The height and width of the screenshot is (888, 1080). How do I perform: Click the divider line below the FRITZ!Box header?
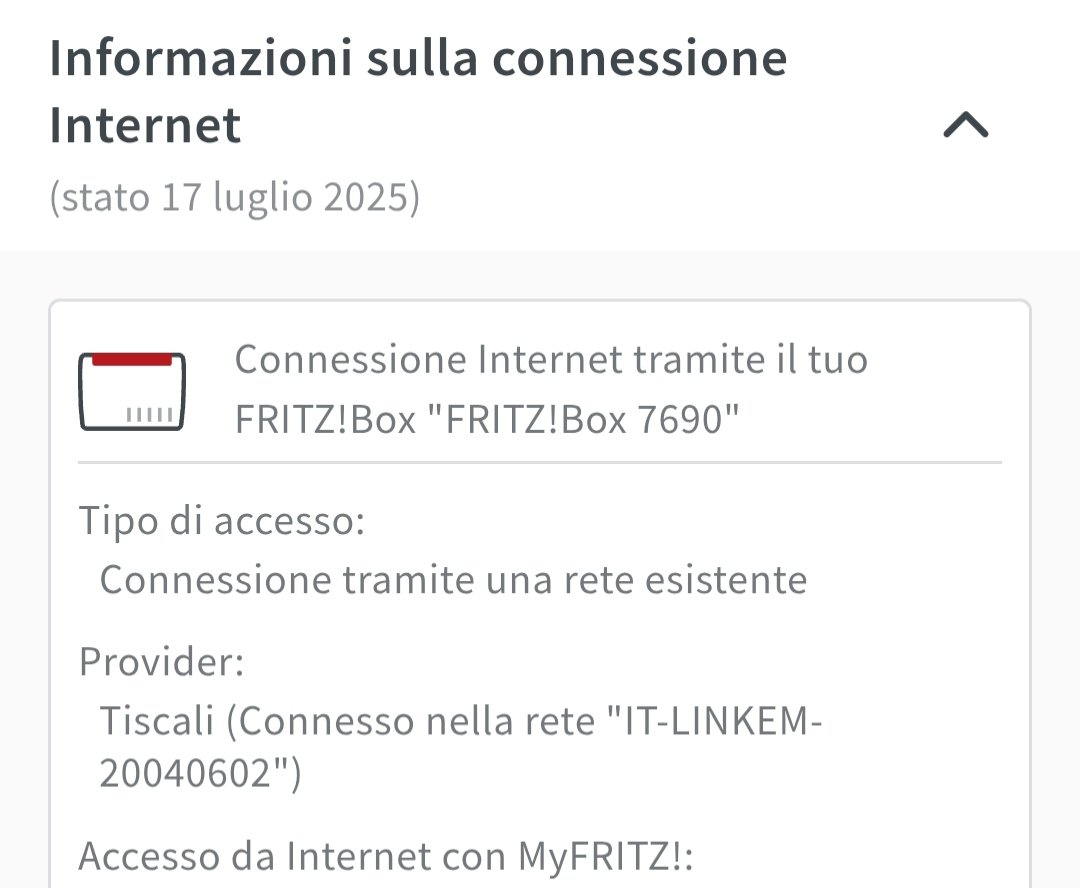(540, 463)
